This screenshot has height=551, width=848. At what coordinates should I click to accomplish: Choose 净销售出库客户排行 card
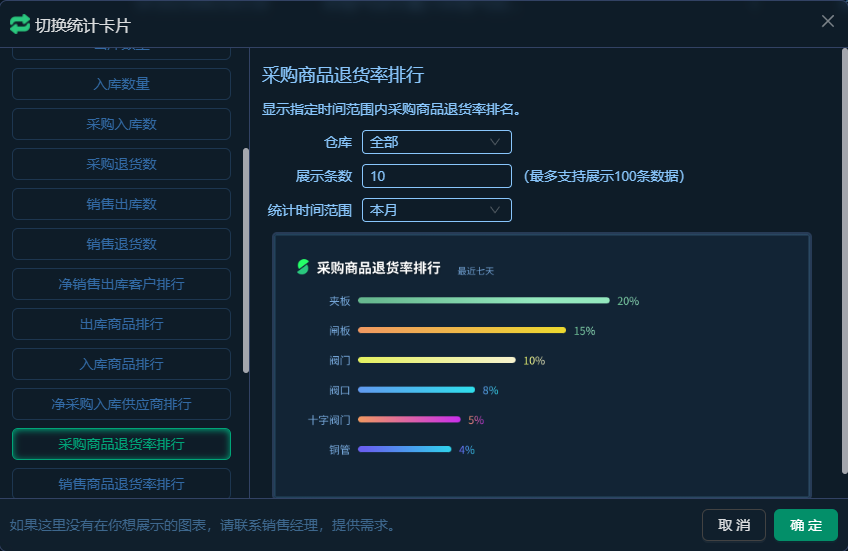(x=121, y=284)
